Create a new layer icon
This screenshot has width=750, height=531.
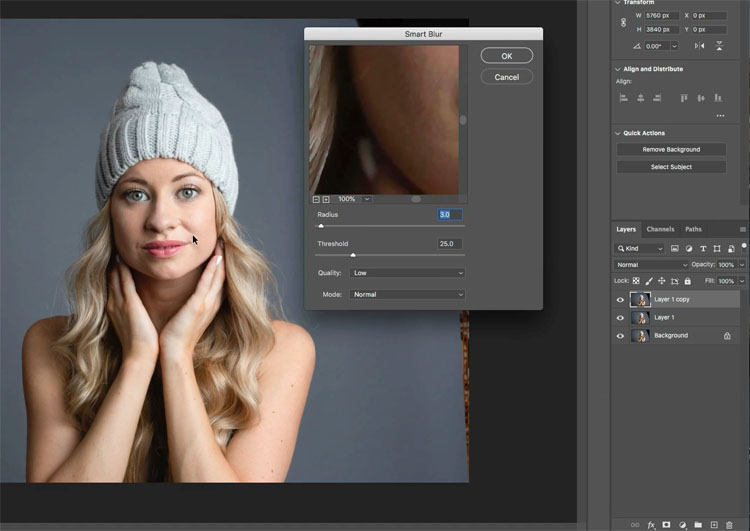[x=714, y=525]
